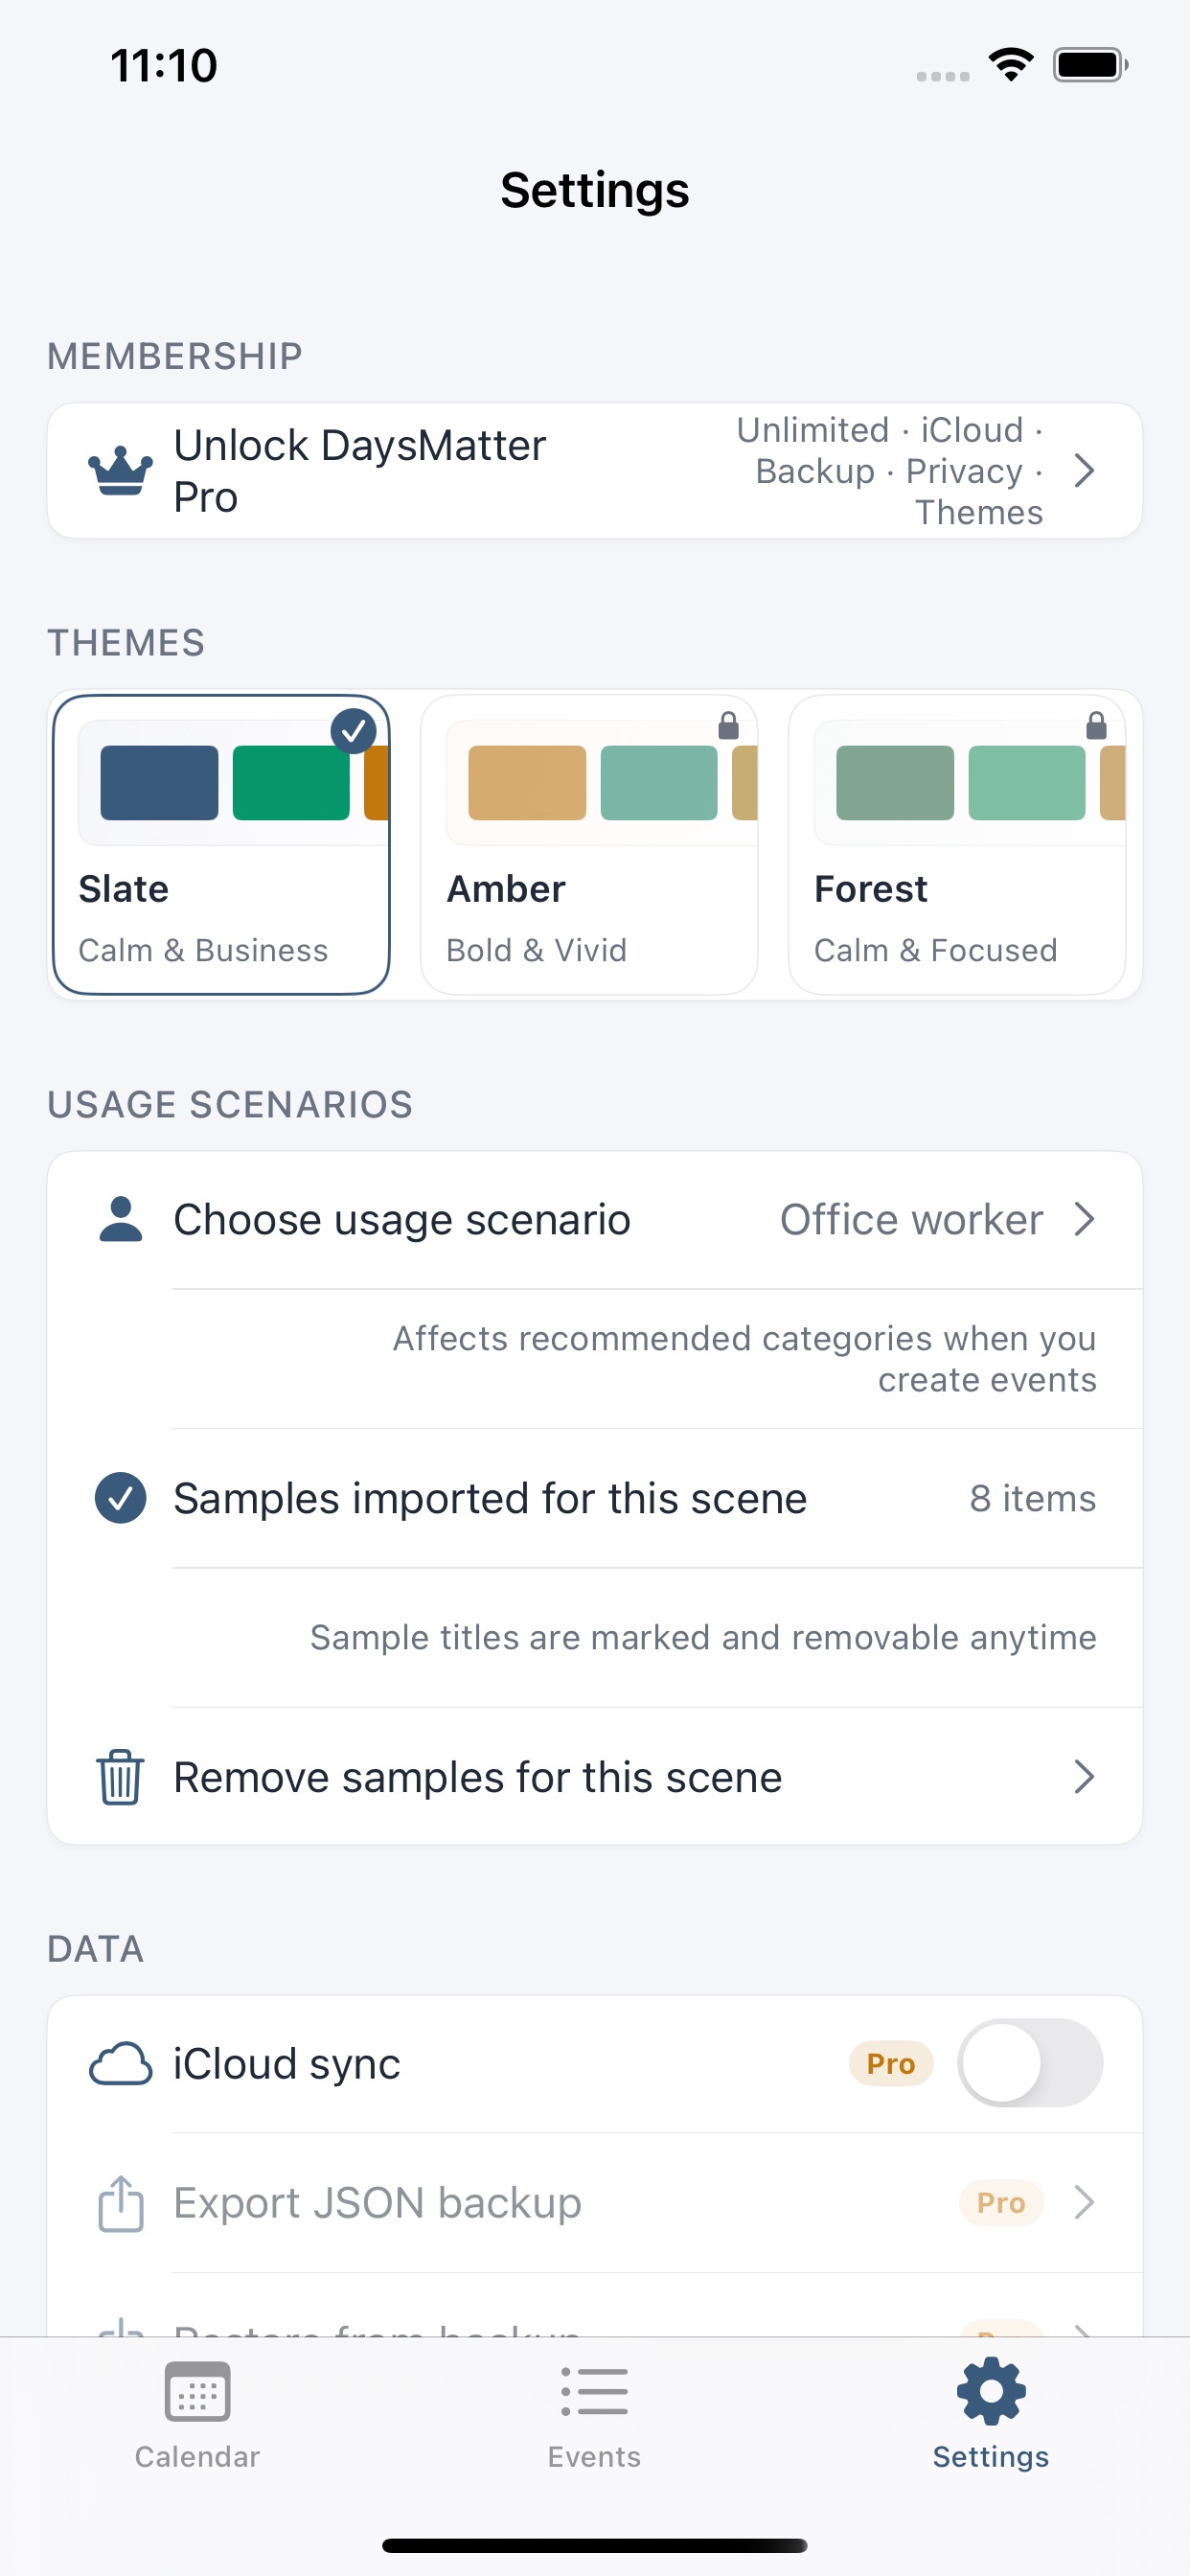This screenshot has height=2576, width=1190.
Task: Tap the Pro badge on Export JSON backup
Action: point(1001,2202)
